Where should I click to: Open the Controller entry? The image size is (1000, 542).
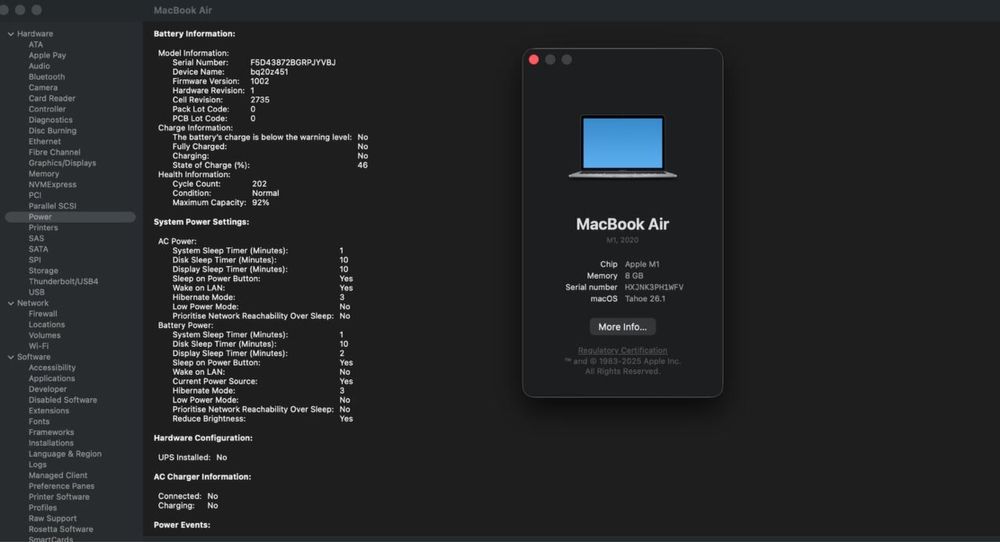47,110
